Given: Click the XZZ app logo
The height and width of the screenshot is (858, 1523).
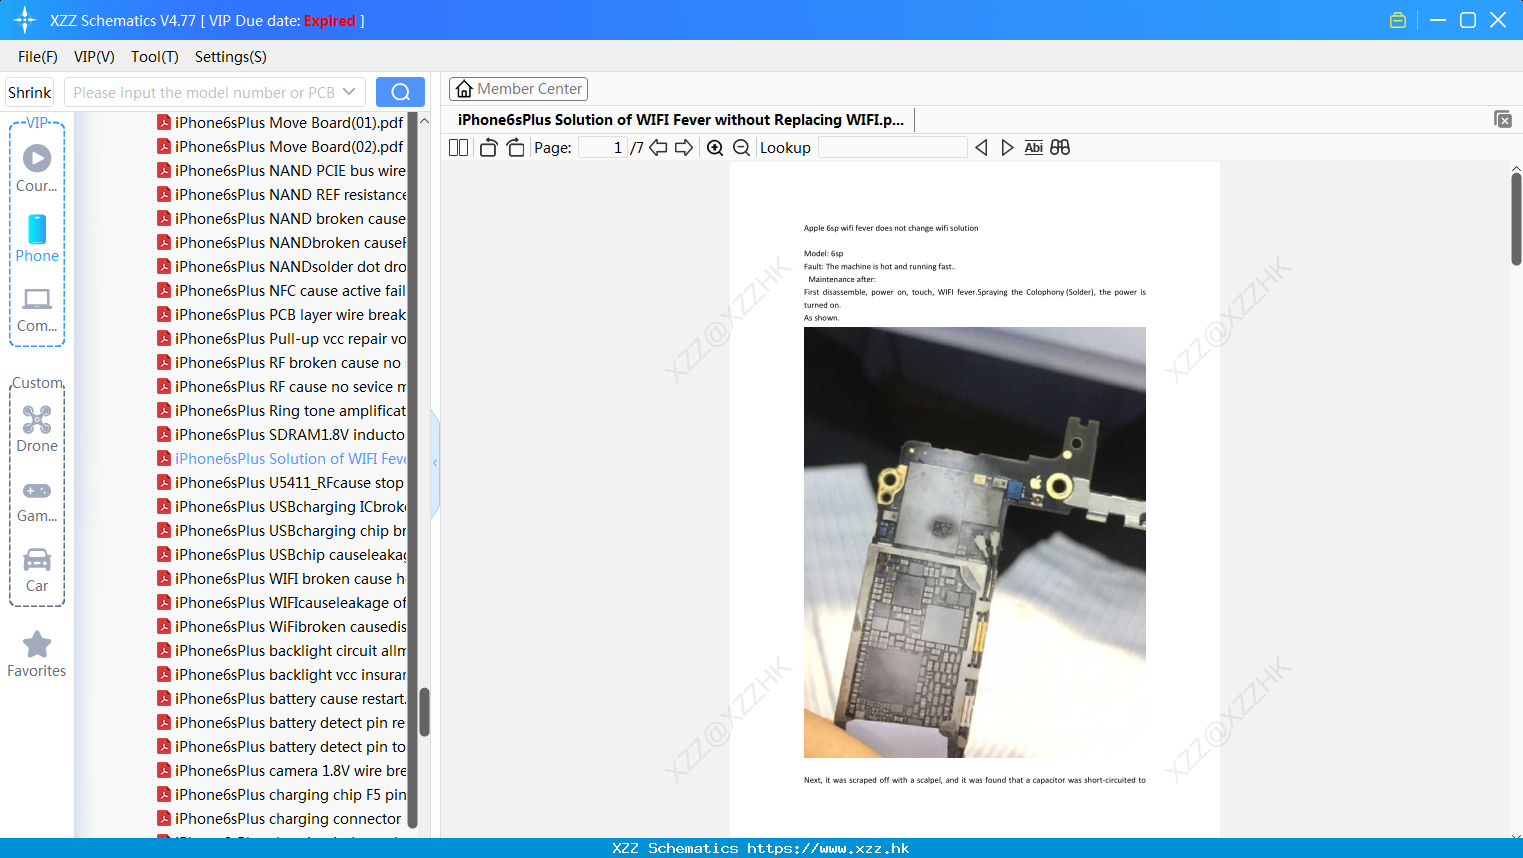Looking at the screenshot, I should coord(25,20).
